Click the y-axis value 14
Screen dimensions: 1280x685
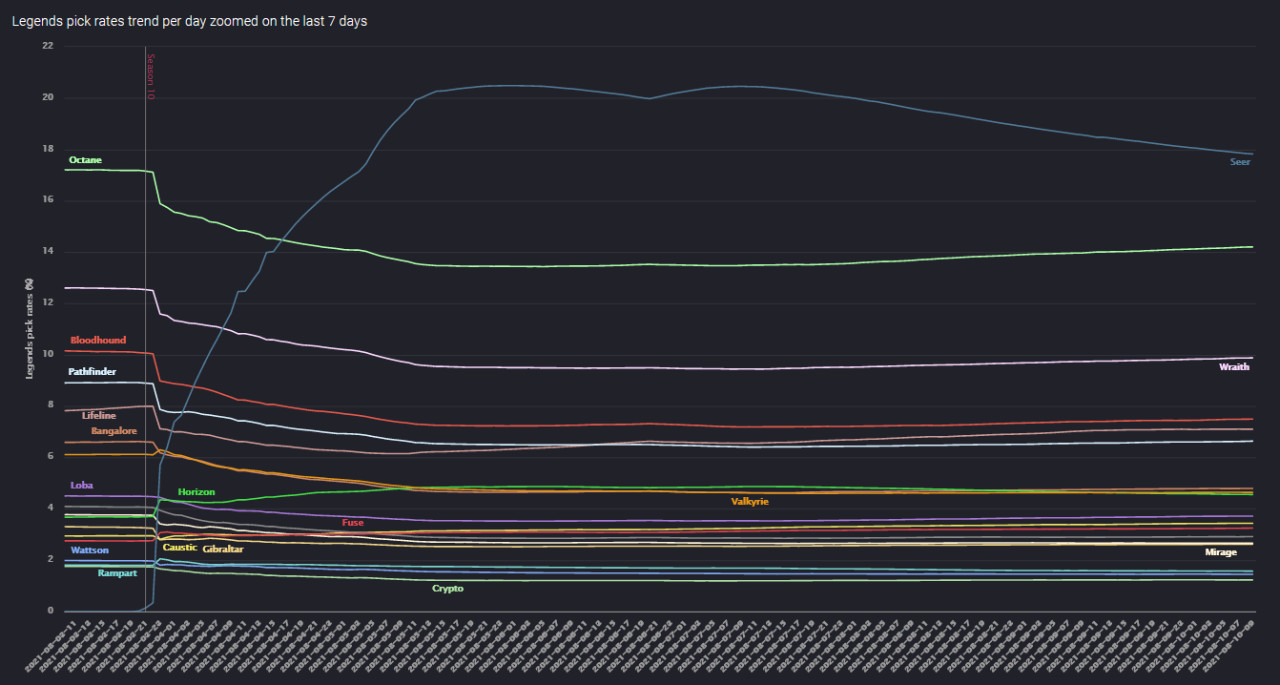click(x=48, y=251)
